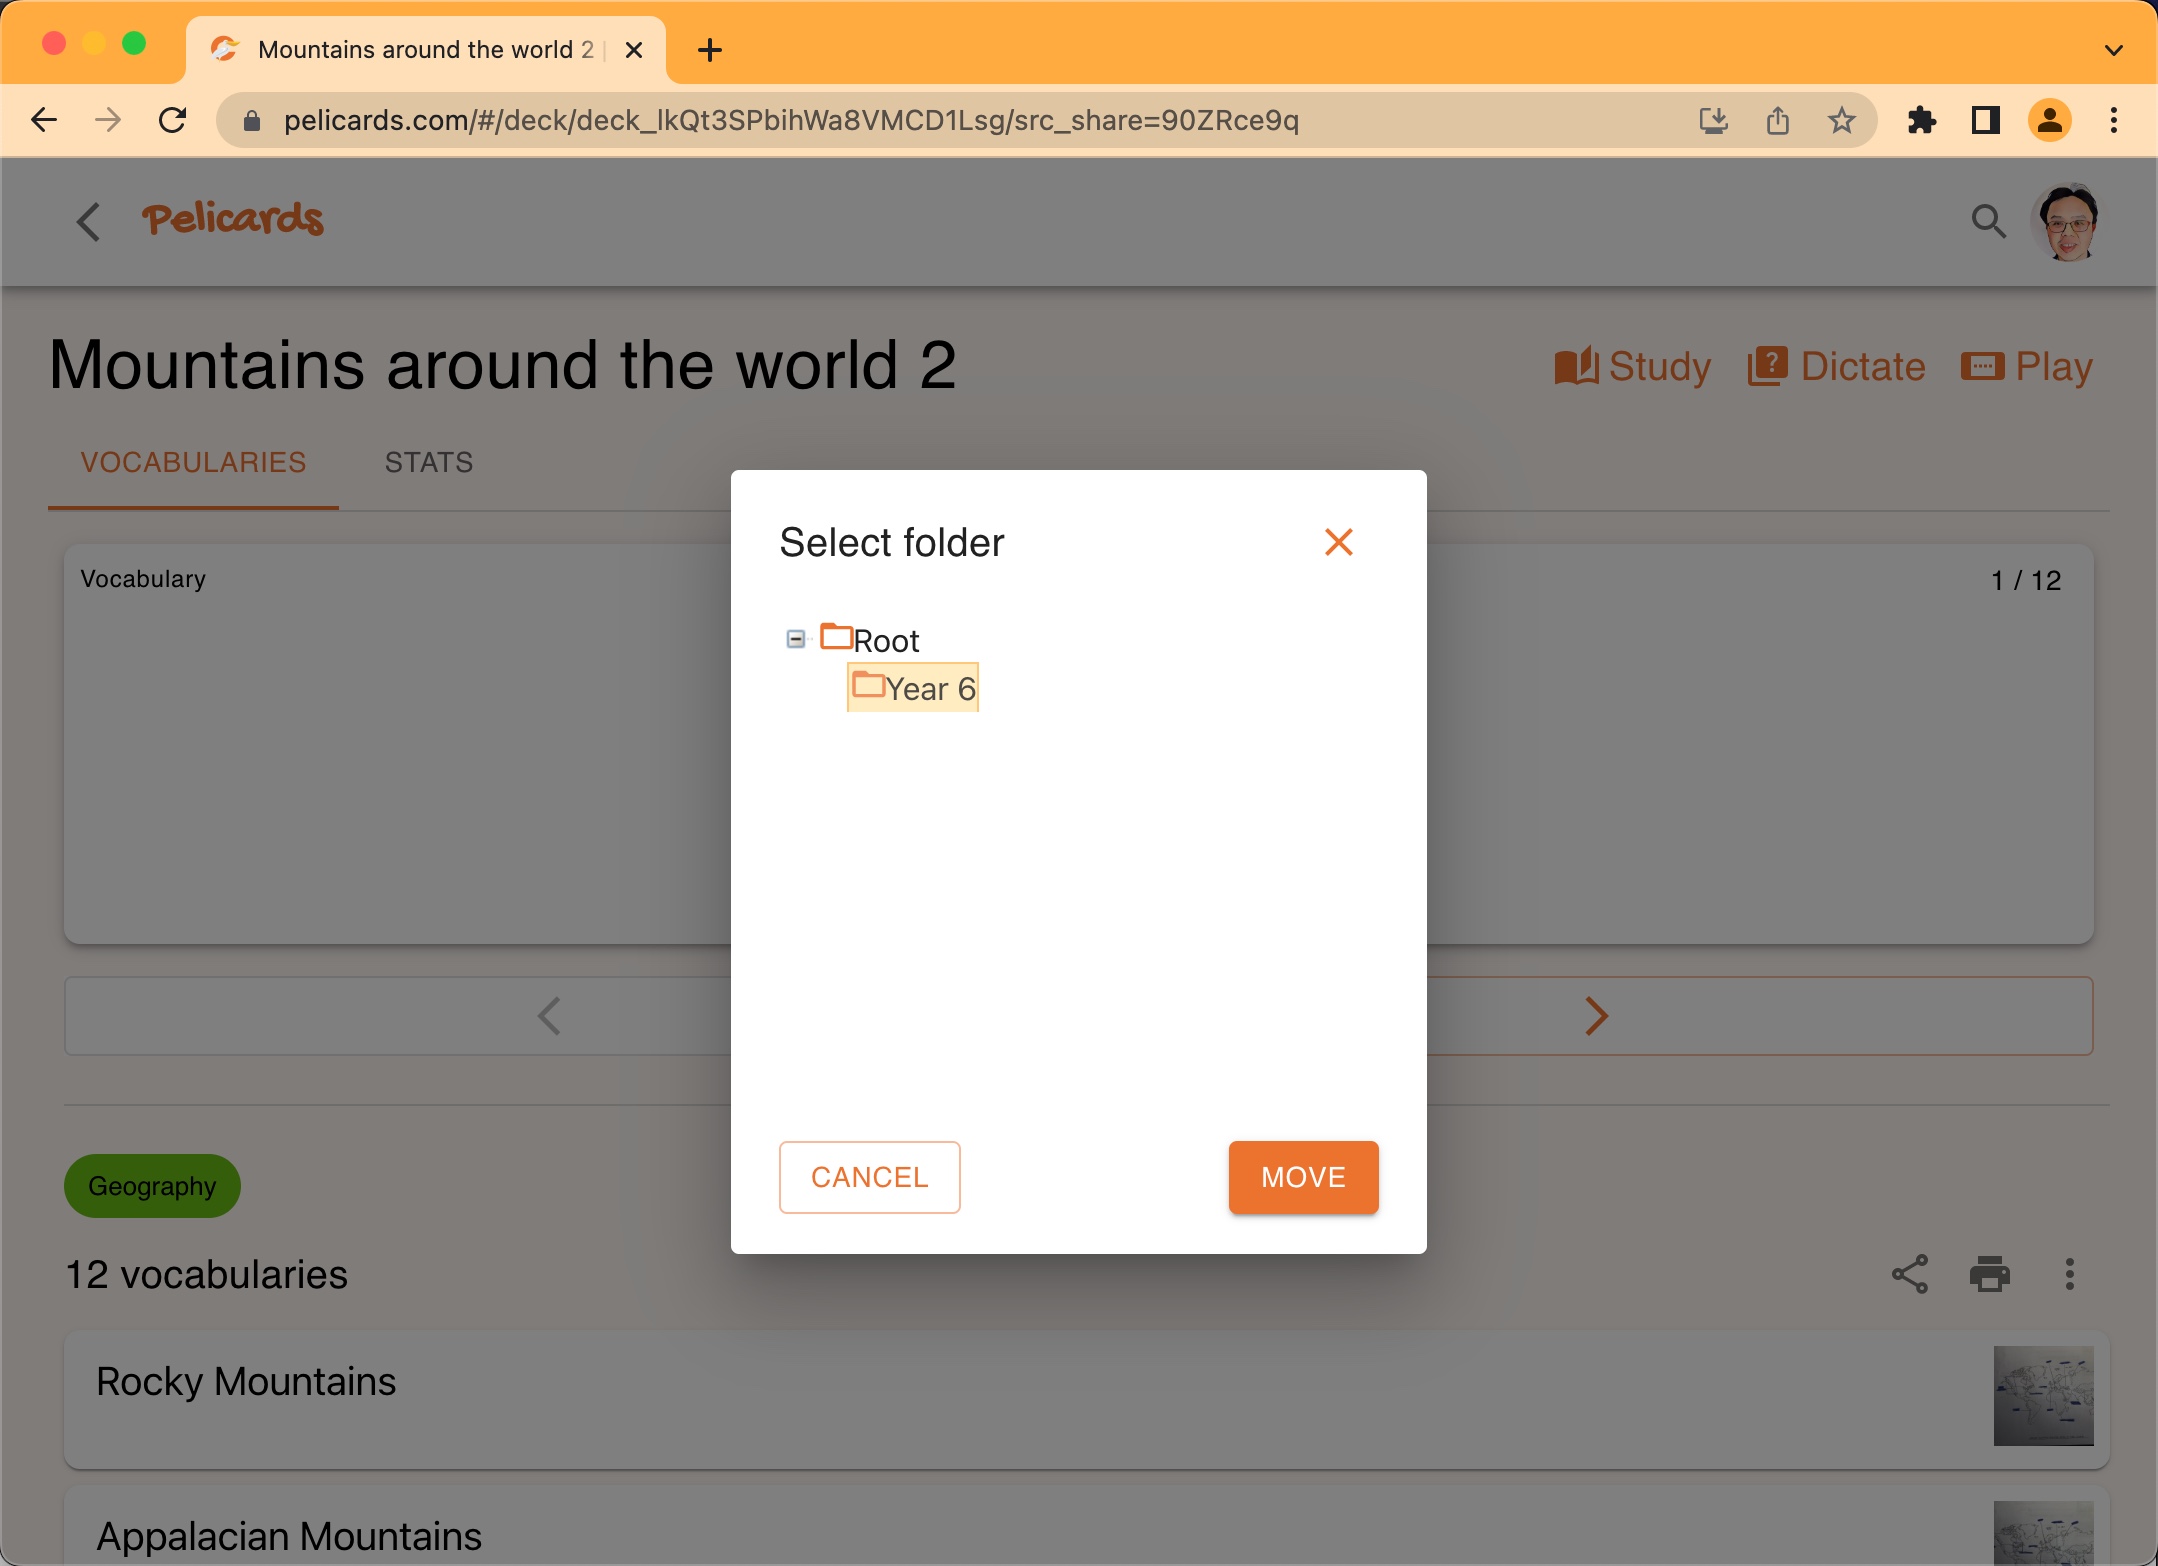Image resolution: width=2158 pixels, height=1566 pixels.
Task: Close the Select folder dialog
Action: click(1338, 542)
